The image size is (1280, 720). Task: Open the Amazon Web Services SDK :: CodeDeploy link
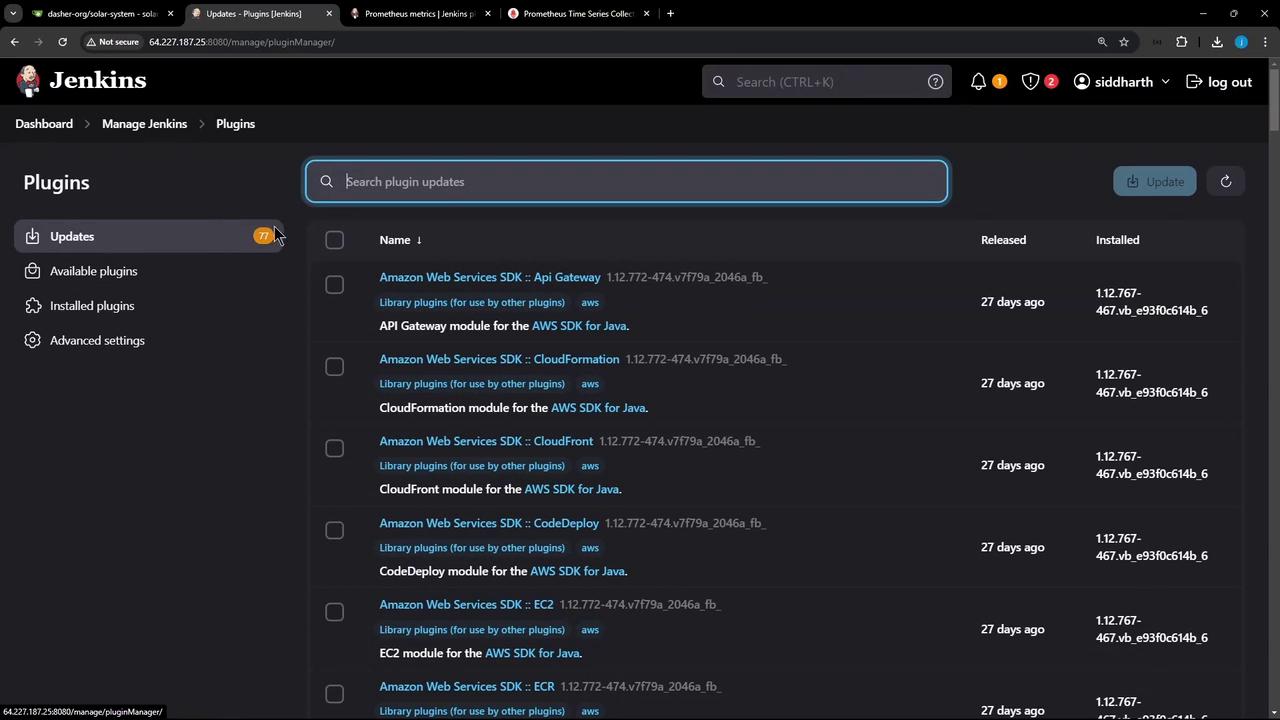click(489, 523)
